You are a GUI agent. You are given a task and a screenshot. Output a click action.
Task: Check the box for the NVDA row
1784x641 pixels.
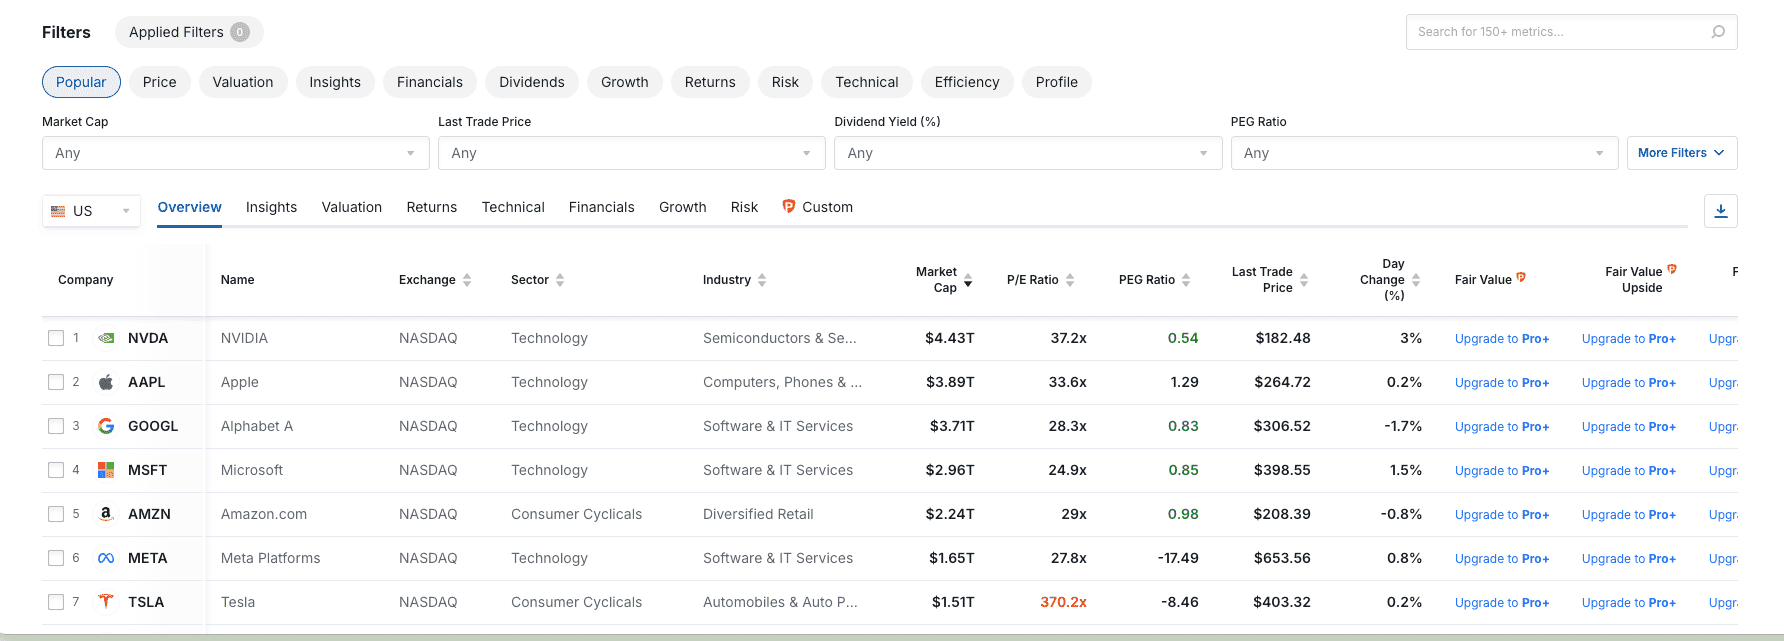click(56, 338)
